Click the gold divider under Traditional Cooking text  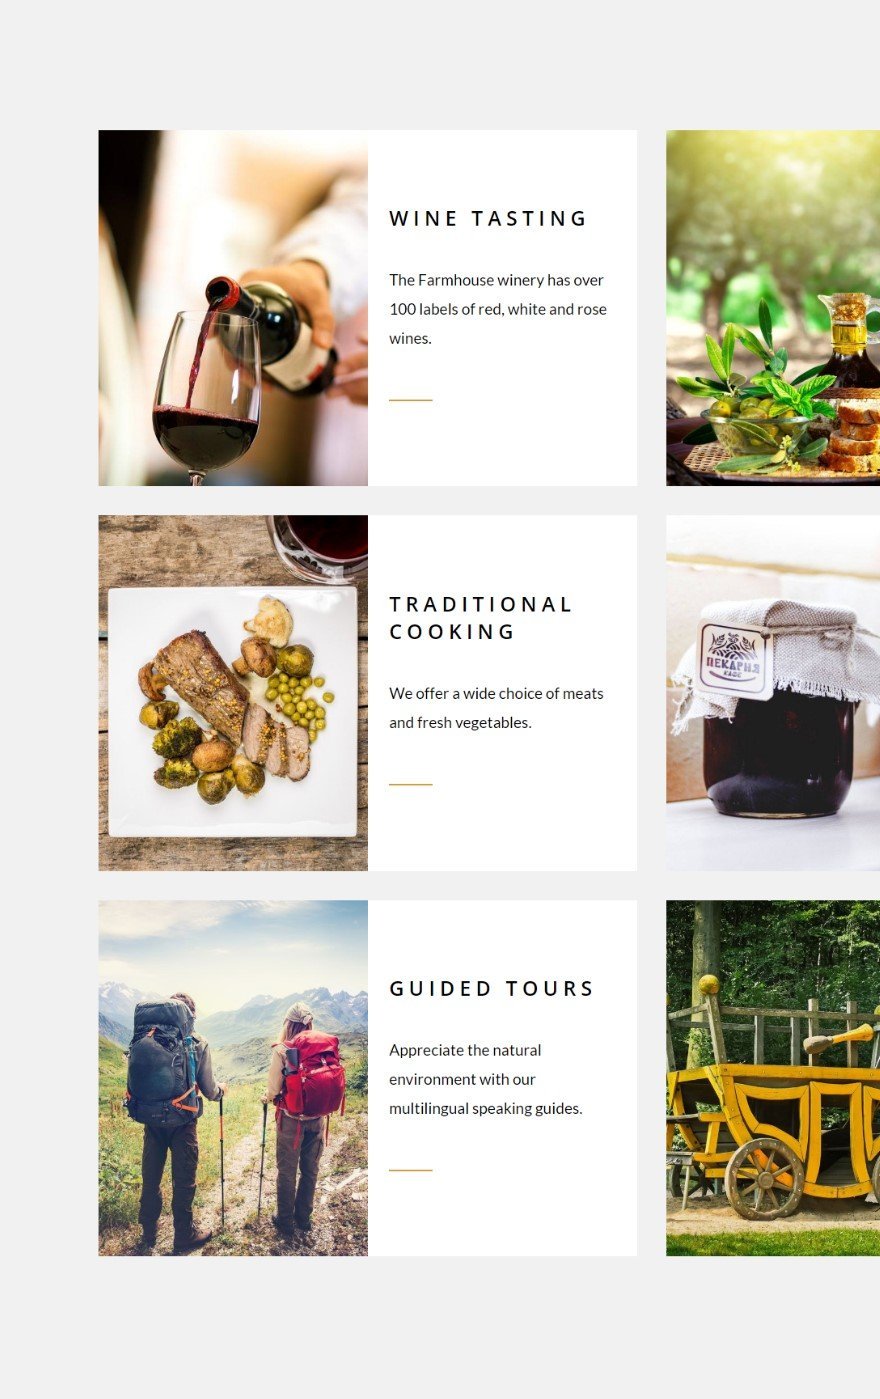click(x=411, y=785)
